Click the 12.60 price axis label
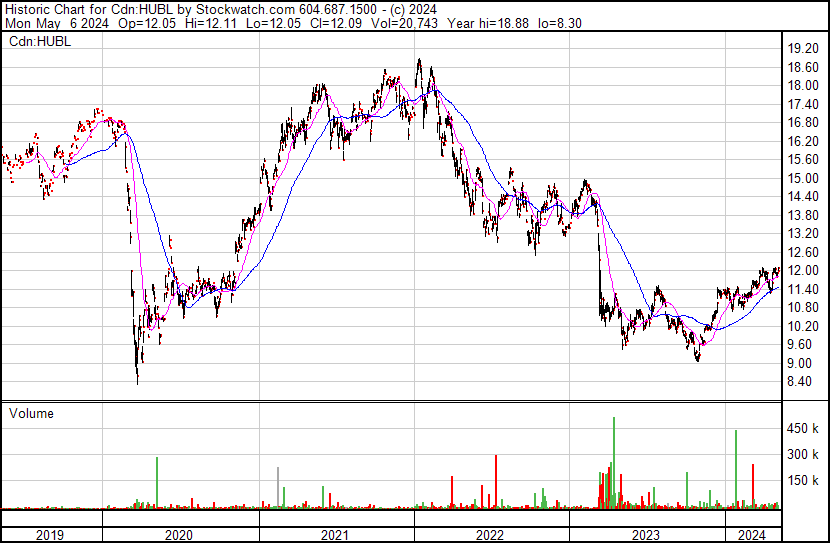This screenshot has height=543, width=830. (x=803, y=252)
